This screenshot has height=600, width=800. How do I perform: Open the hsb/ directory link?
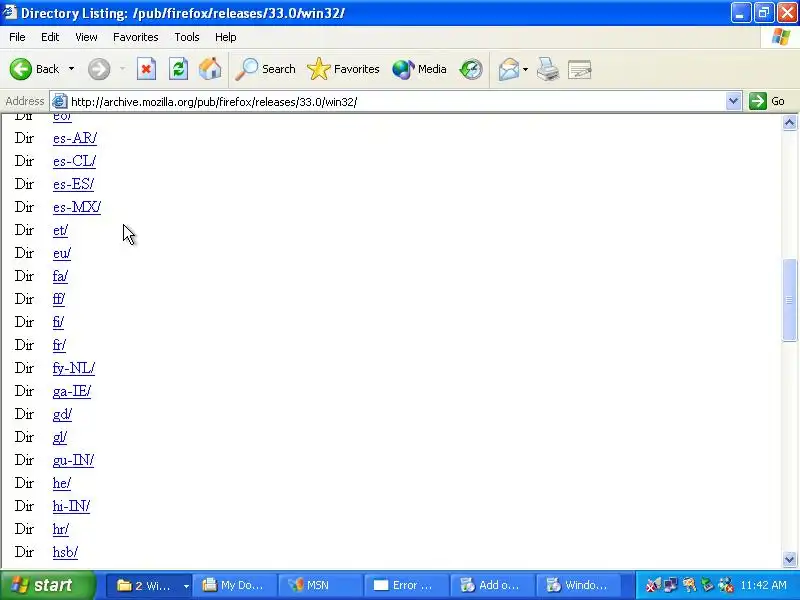(65, 552)
